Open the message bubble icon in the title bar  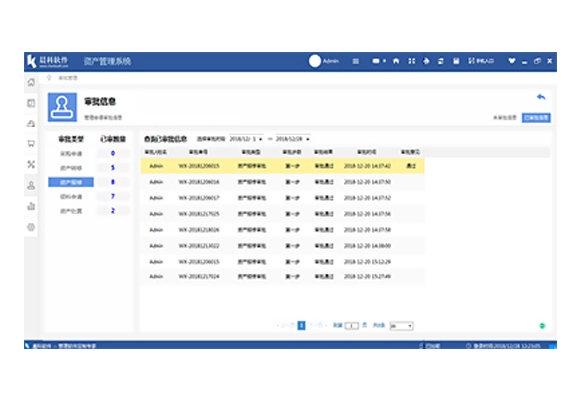376,61
